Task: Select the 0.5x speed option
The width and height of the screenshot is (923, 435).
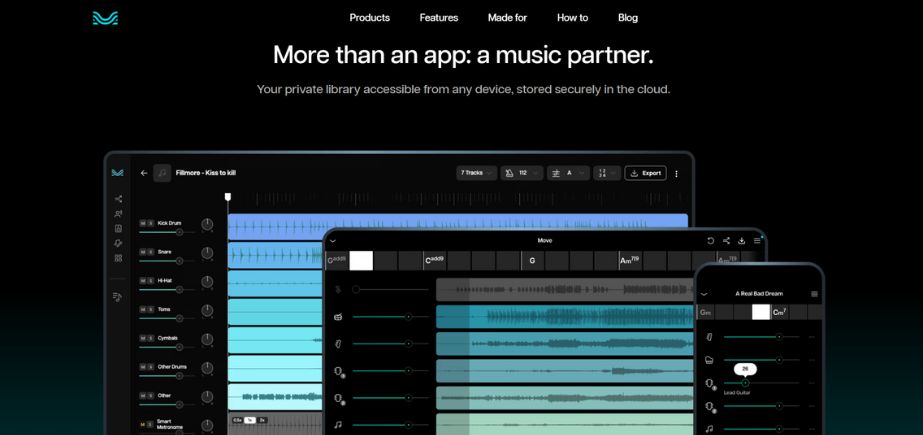Action: (237, 420)
